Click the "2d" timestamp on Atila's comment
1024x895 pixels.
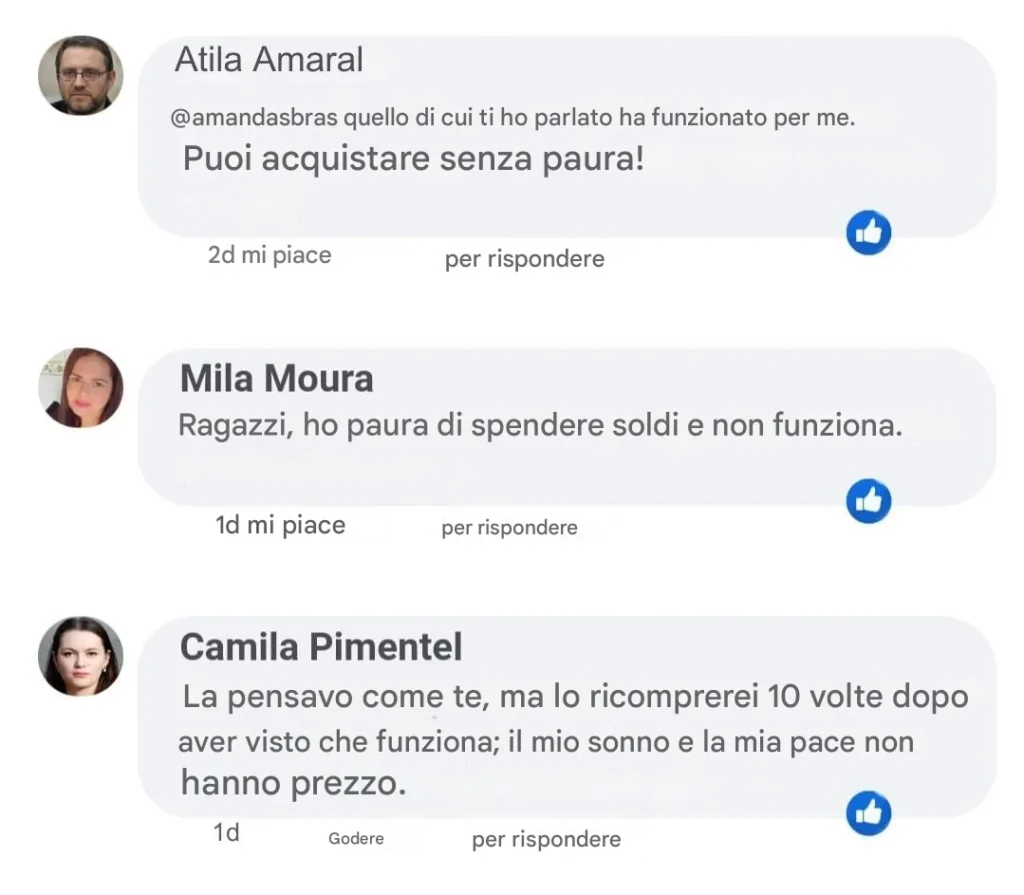tap(221, 255)
